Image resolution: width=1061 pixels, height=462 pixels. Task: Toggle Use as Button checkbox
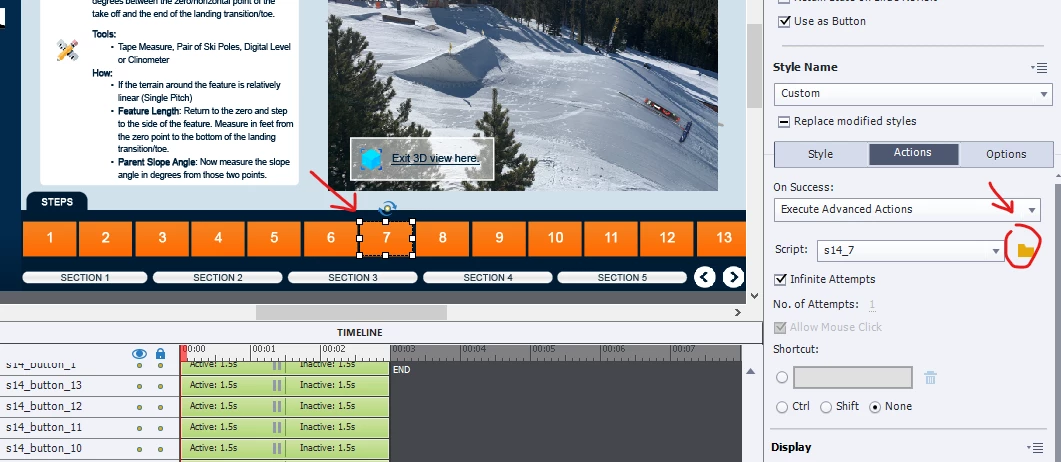pos(784,21)
